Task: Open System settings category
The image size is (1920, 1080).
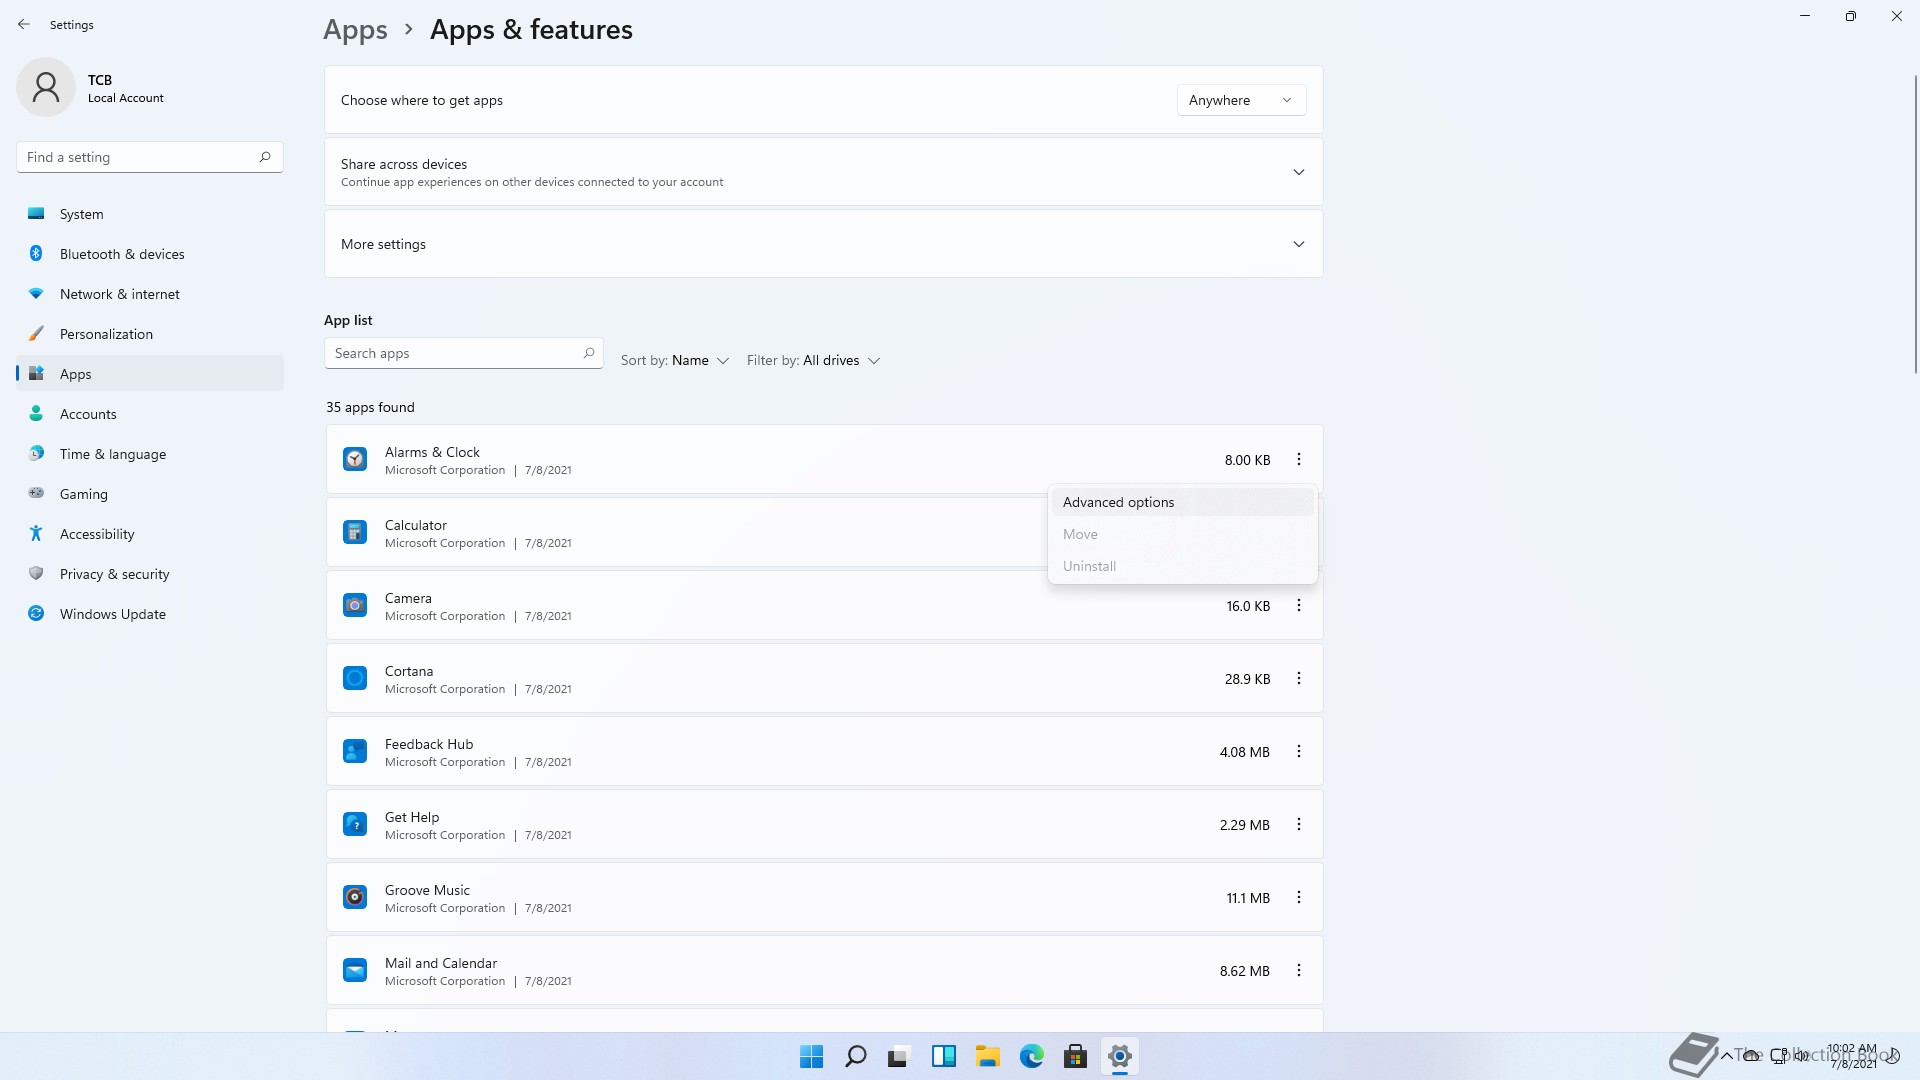Action: [150, 214]
